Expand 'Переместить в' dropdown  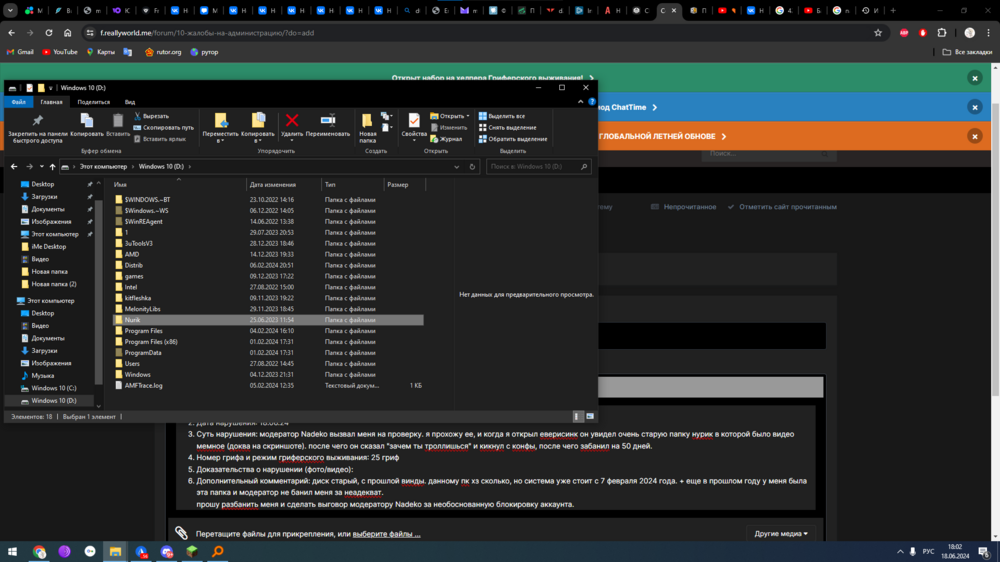(221, 140)
